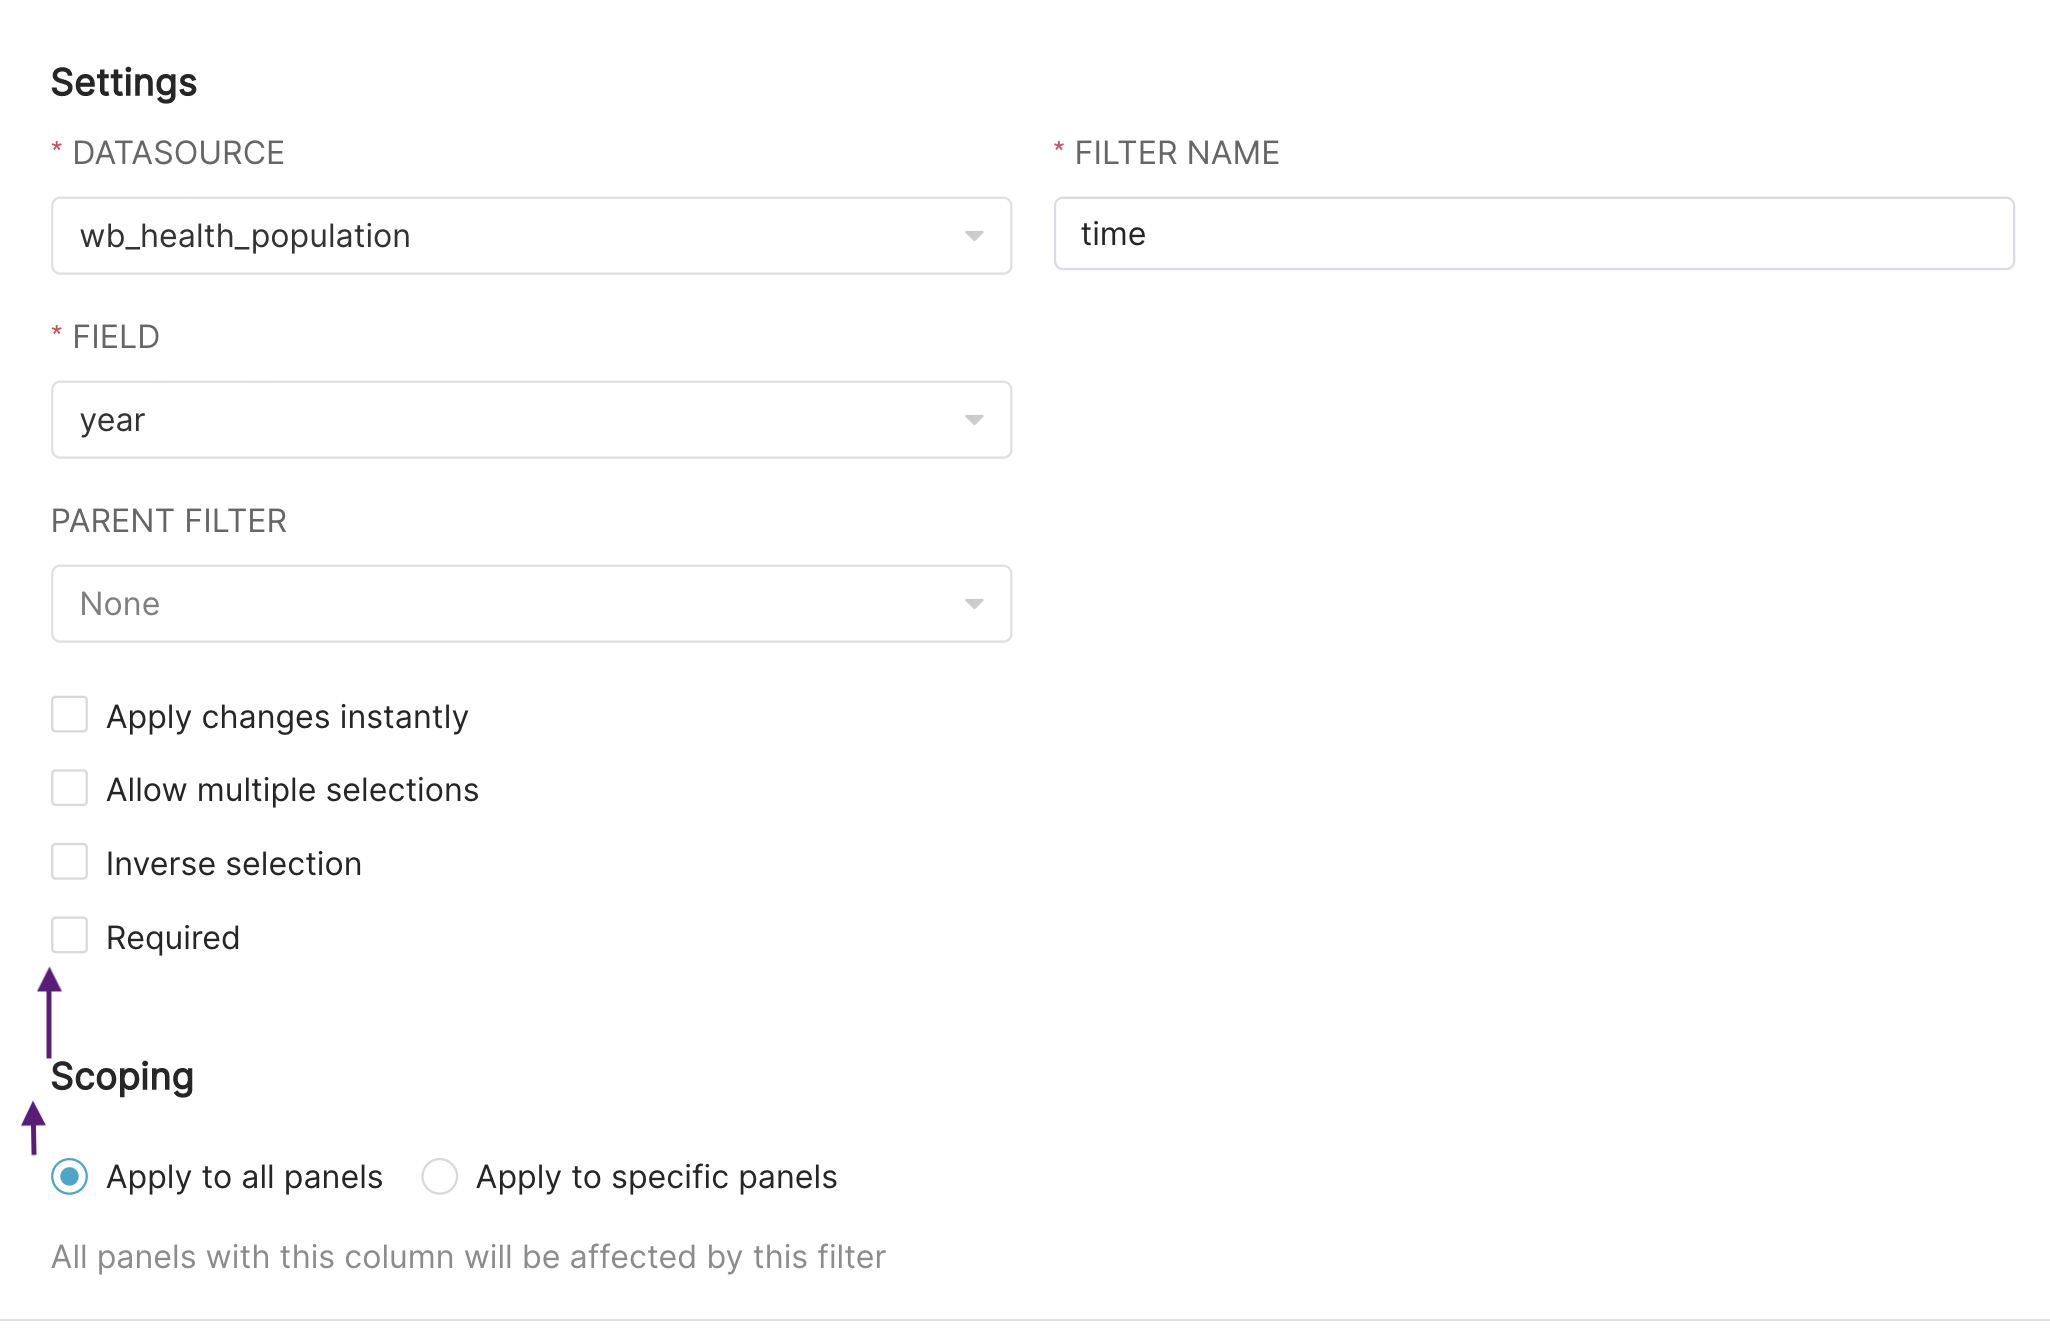Click the year field value

[x=113, y=420]
